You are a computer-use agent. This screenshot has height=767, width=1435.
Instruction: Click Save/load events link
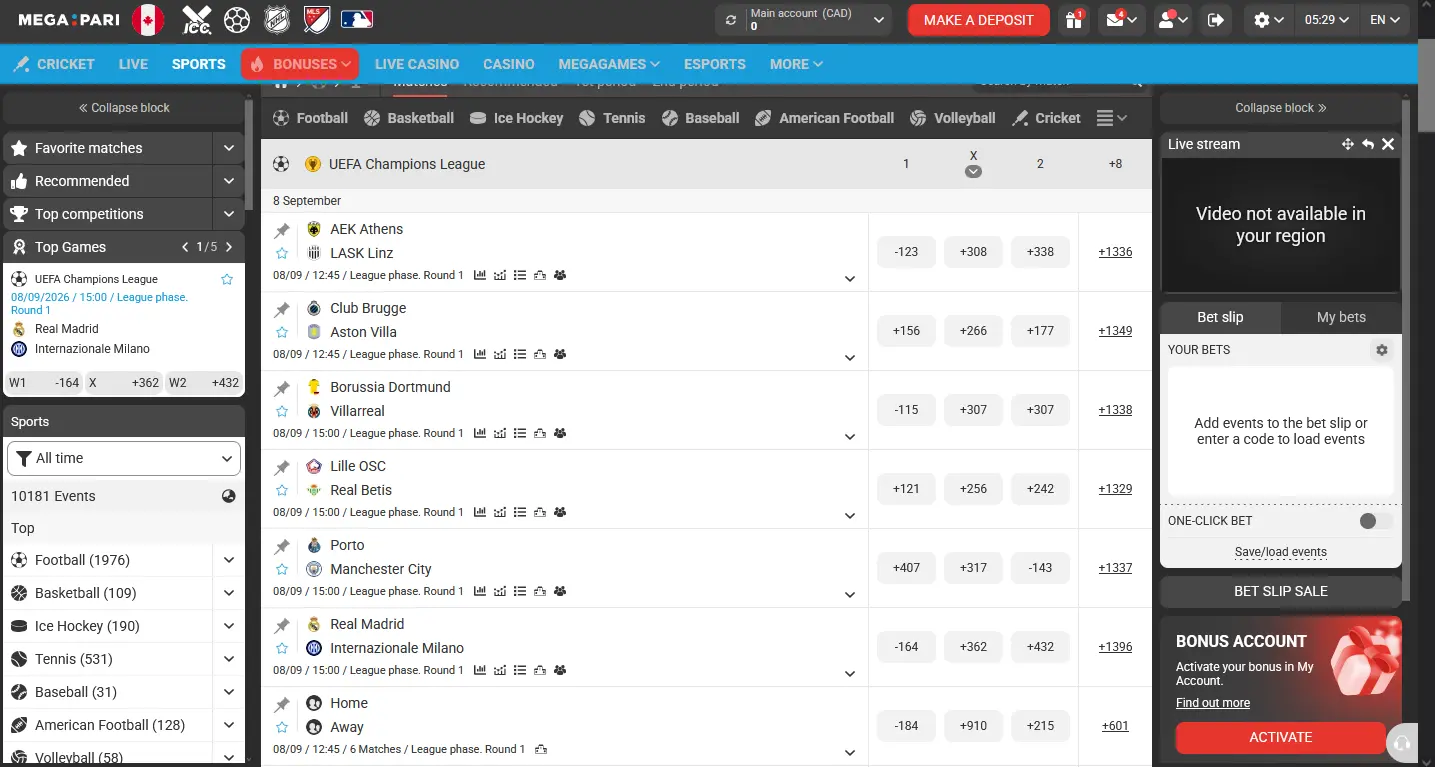coord(1281,552)
